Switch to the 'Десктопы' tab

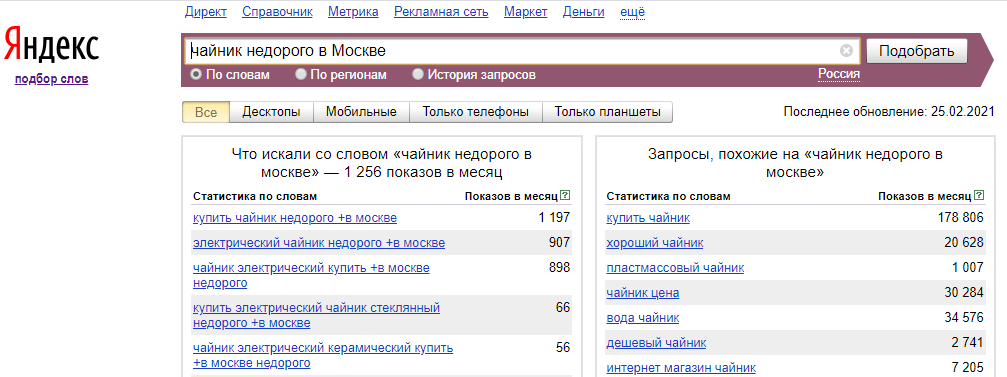271,112
